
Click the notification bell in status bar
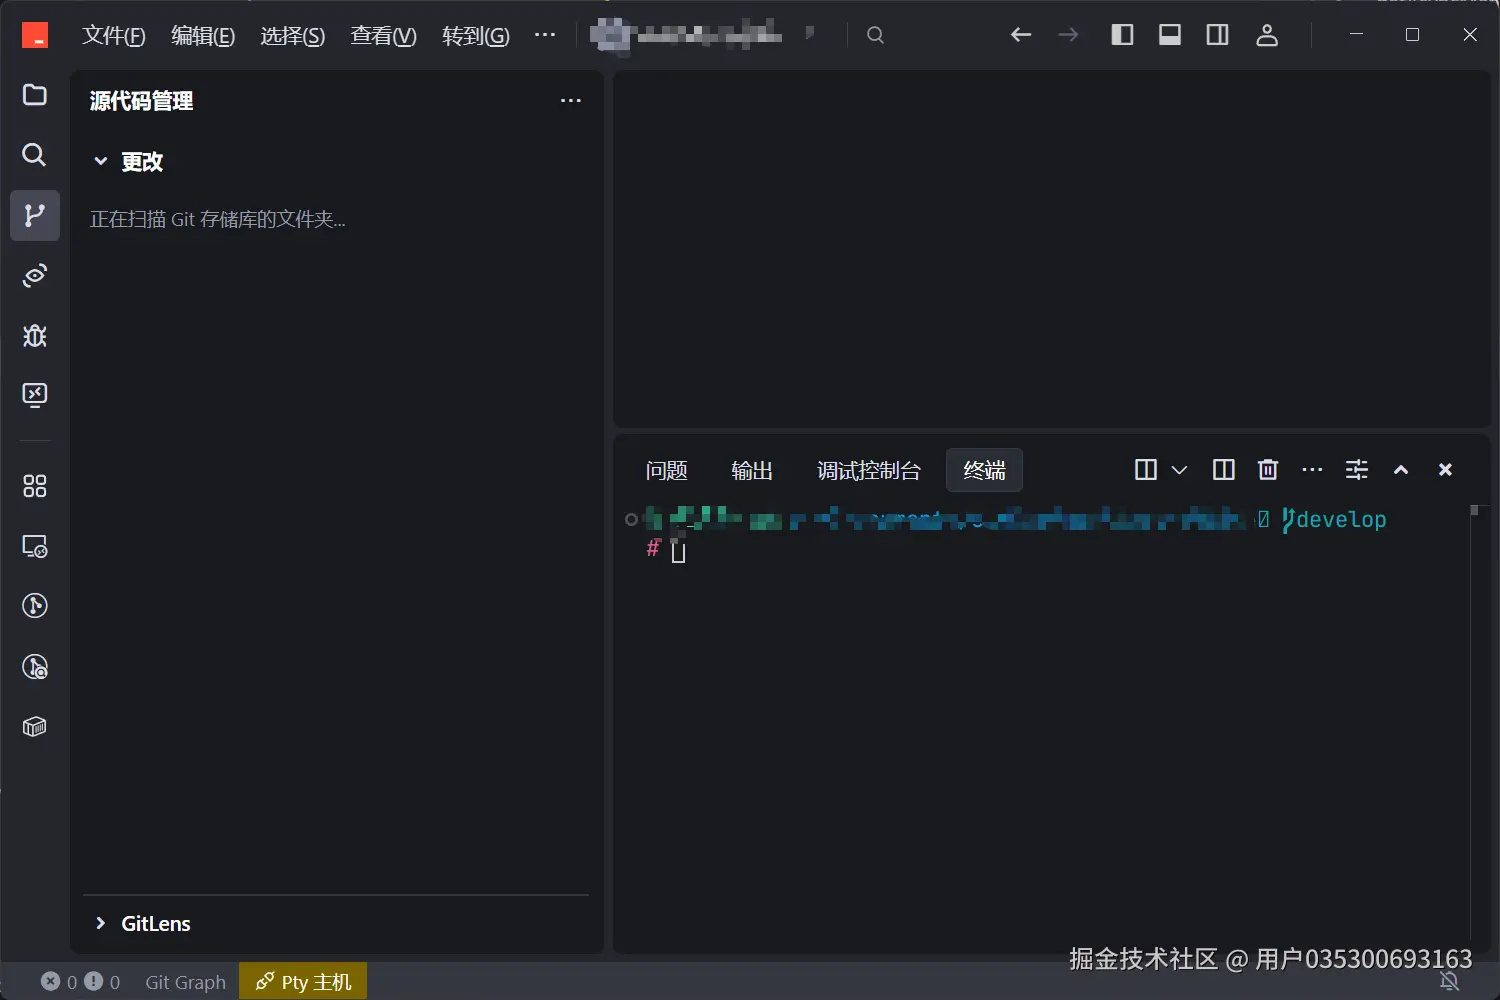click(x=1450, y=982)
